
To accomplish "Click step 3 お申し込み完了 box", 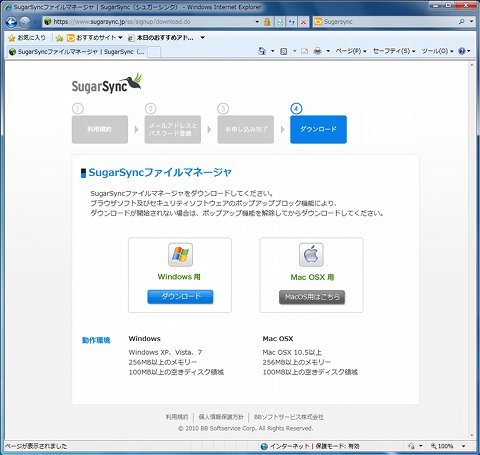I will coord(246,129).
